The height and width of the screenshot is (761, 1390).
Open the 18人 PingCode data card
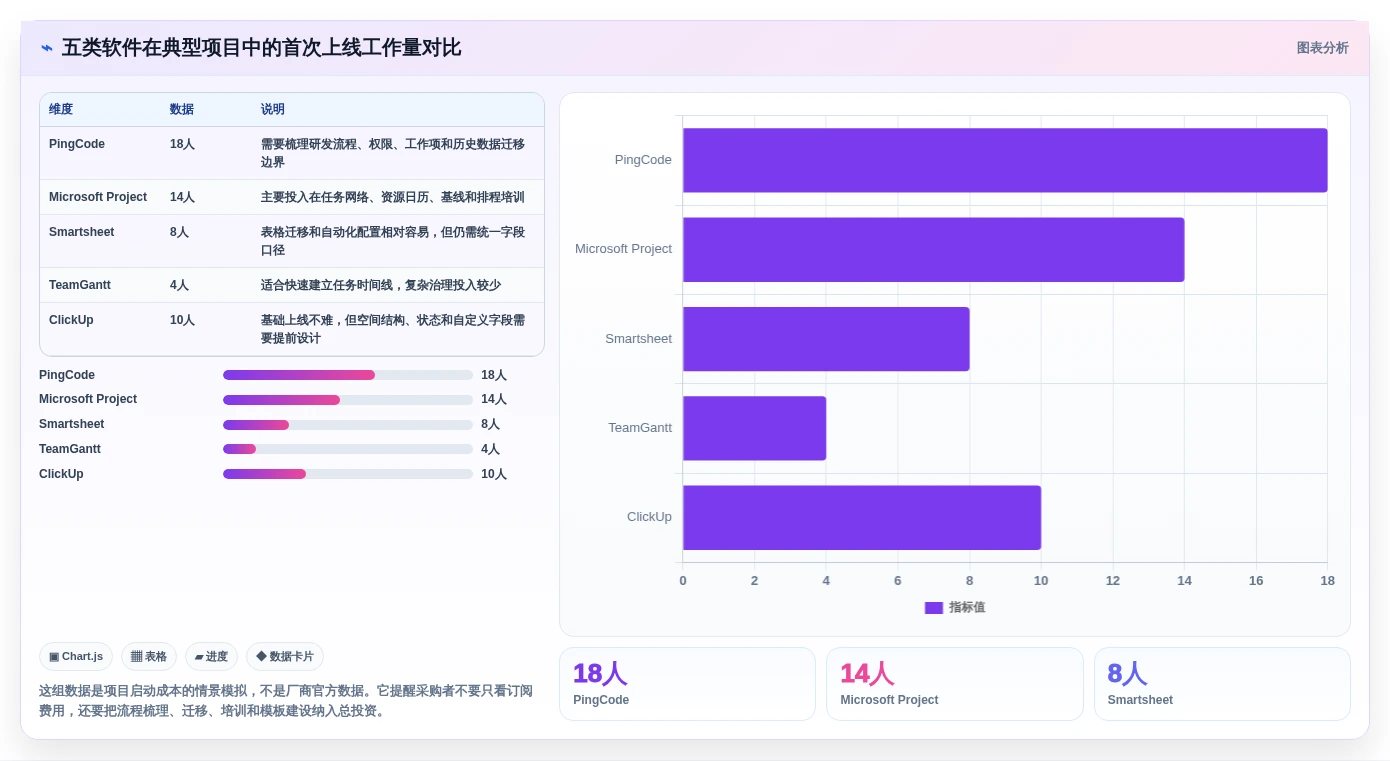pos(687,684)
